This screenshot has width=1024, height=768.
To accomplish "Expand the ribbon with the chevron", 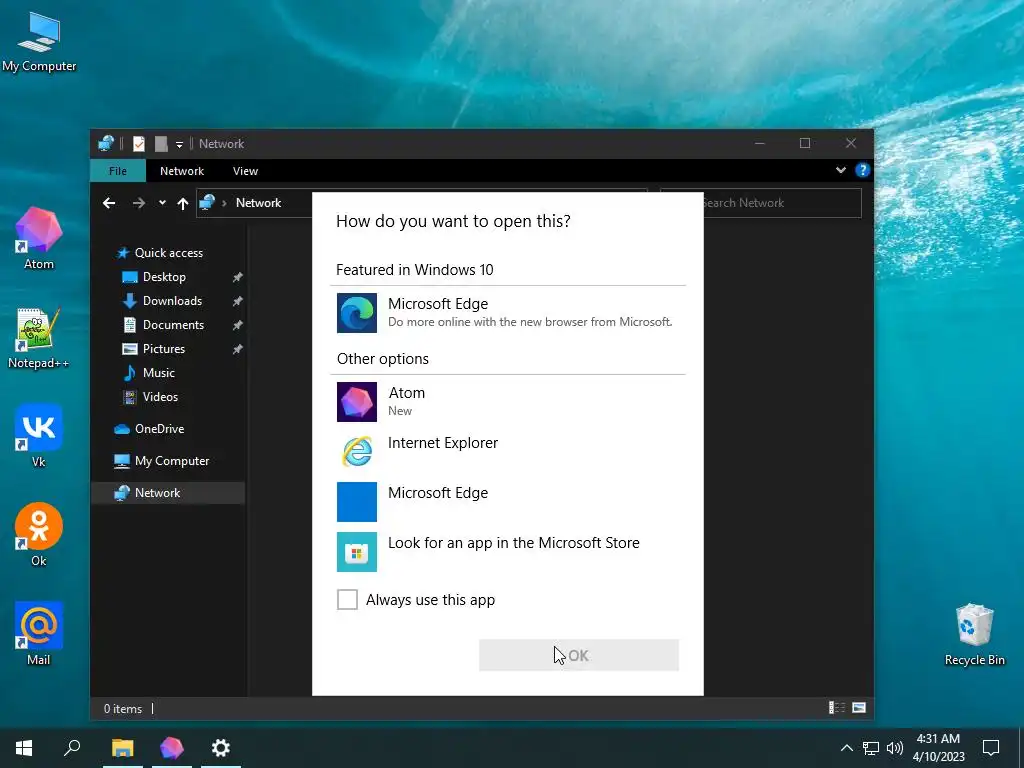I will coord(841,170).
